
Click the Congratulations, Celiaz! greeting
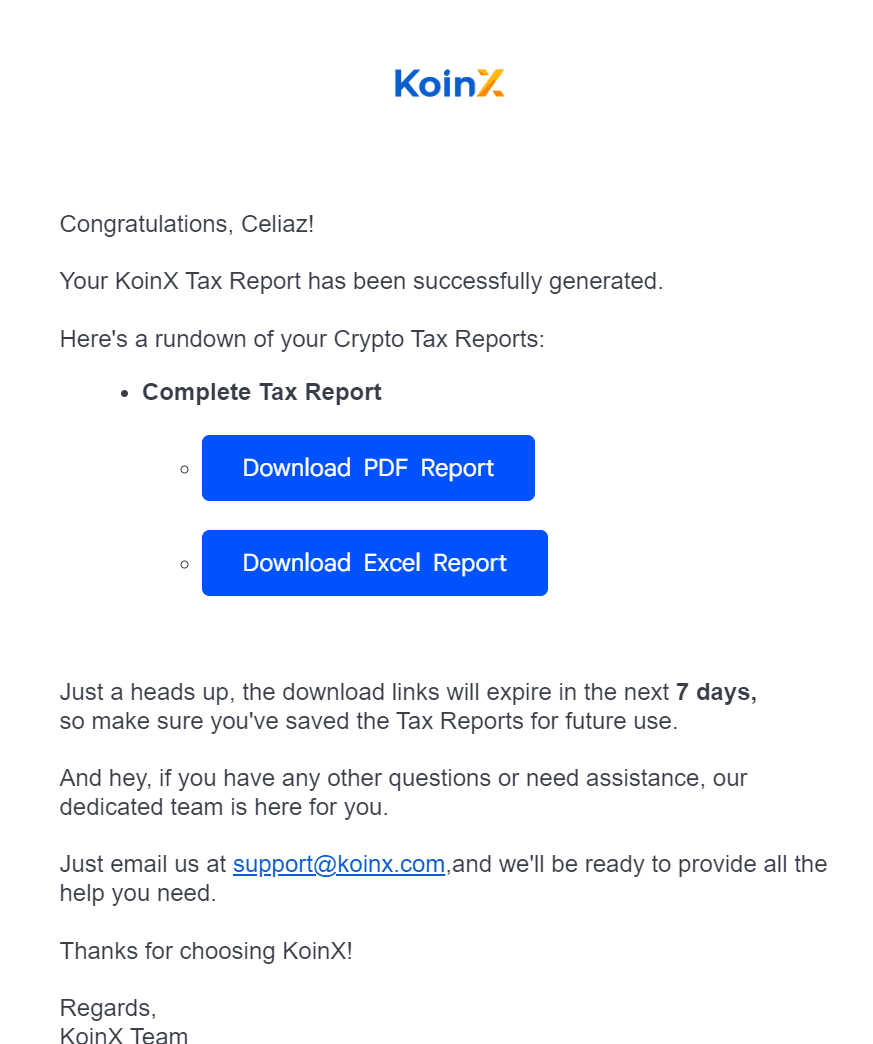[187, 224]
